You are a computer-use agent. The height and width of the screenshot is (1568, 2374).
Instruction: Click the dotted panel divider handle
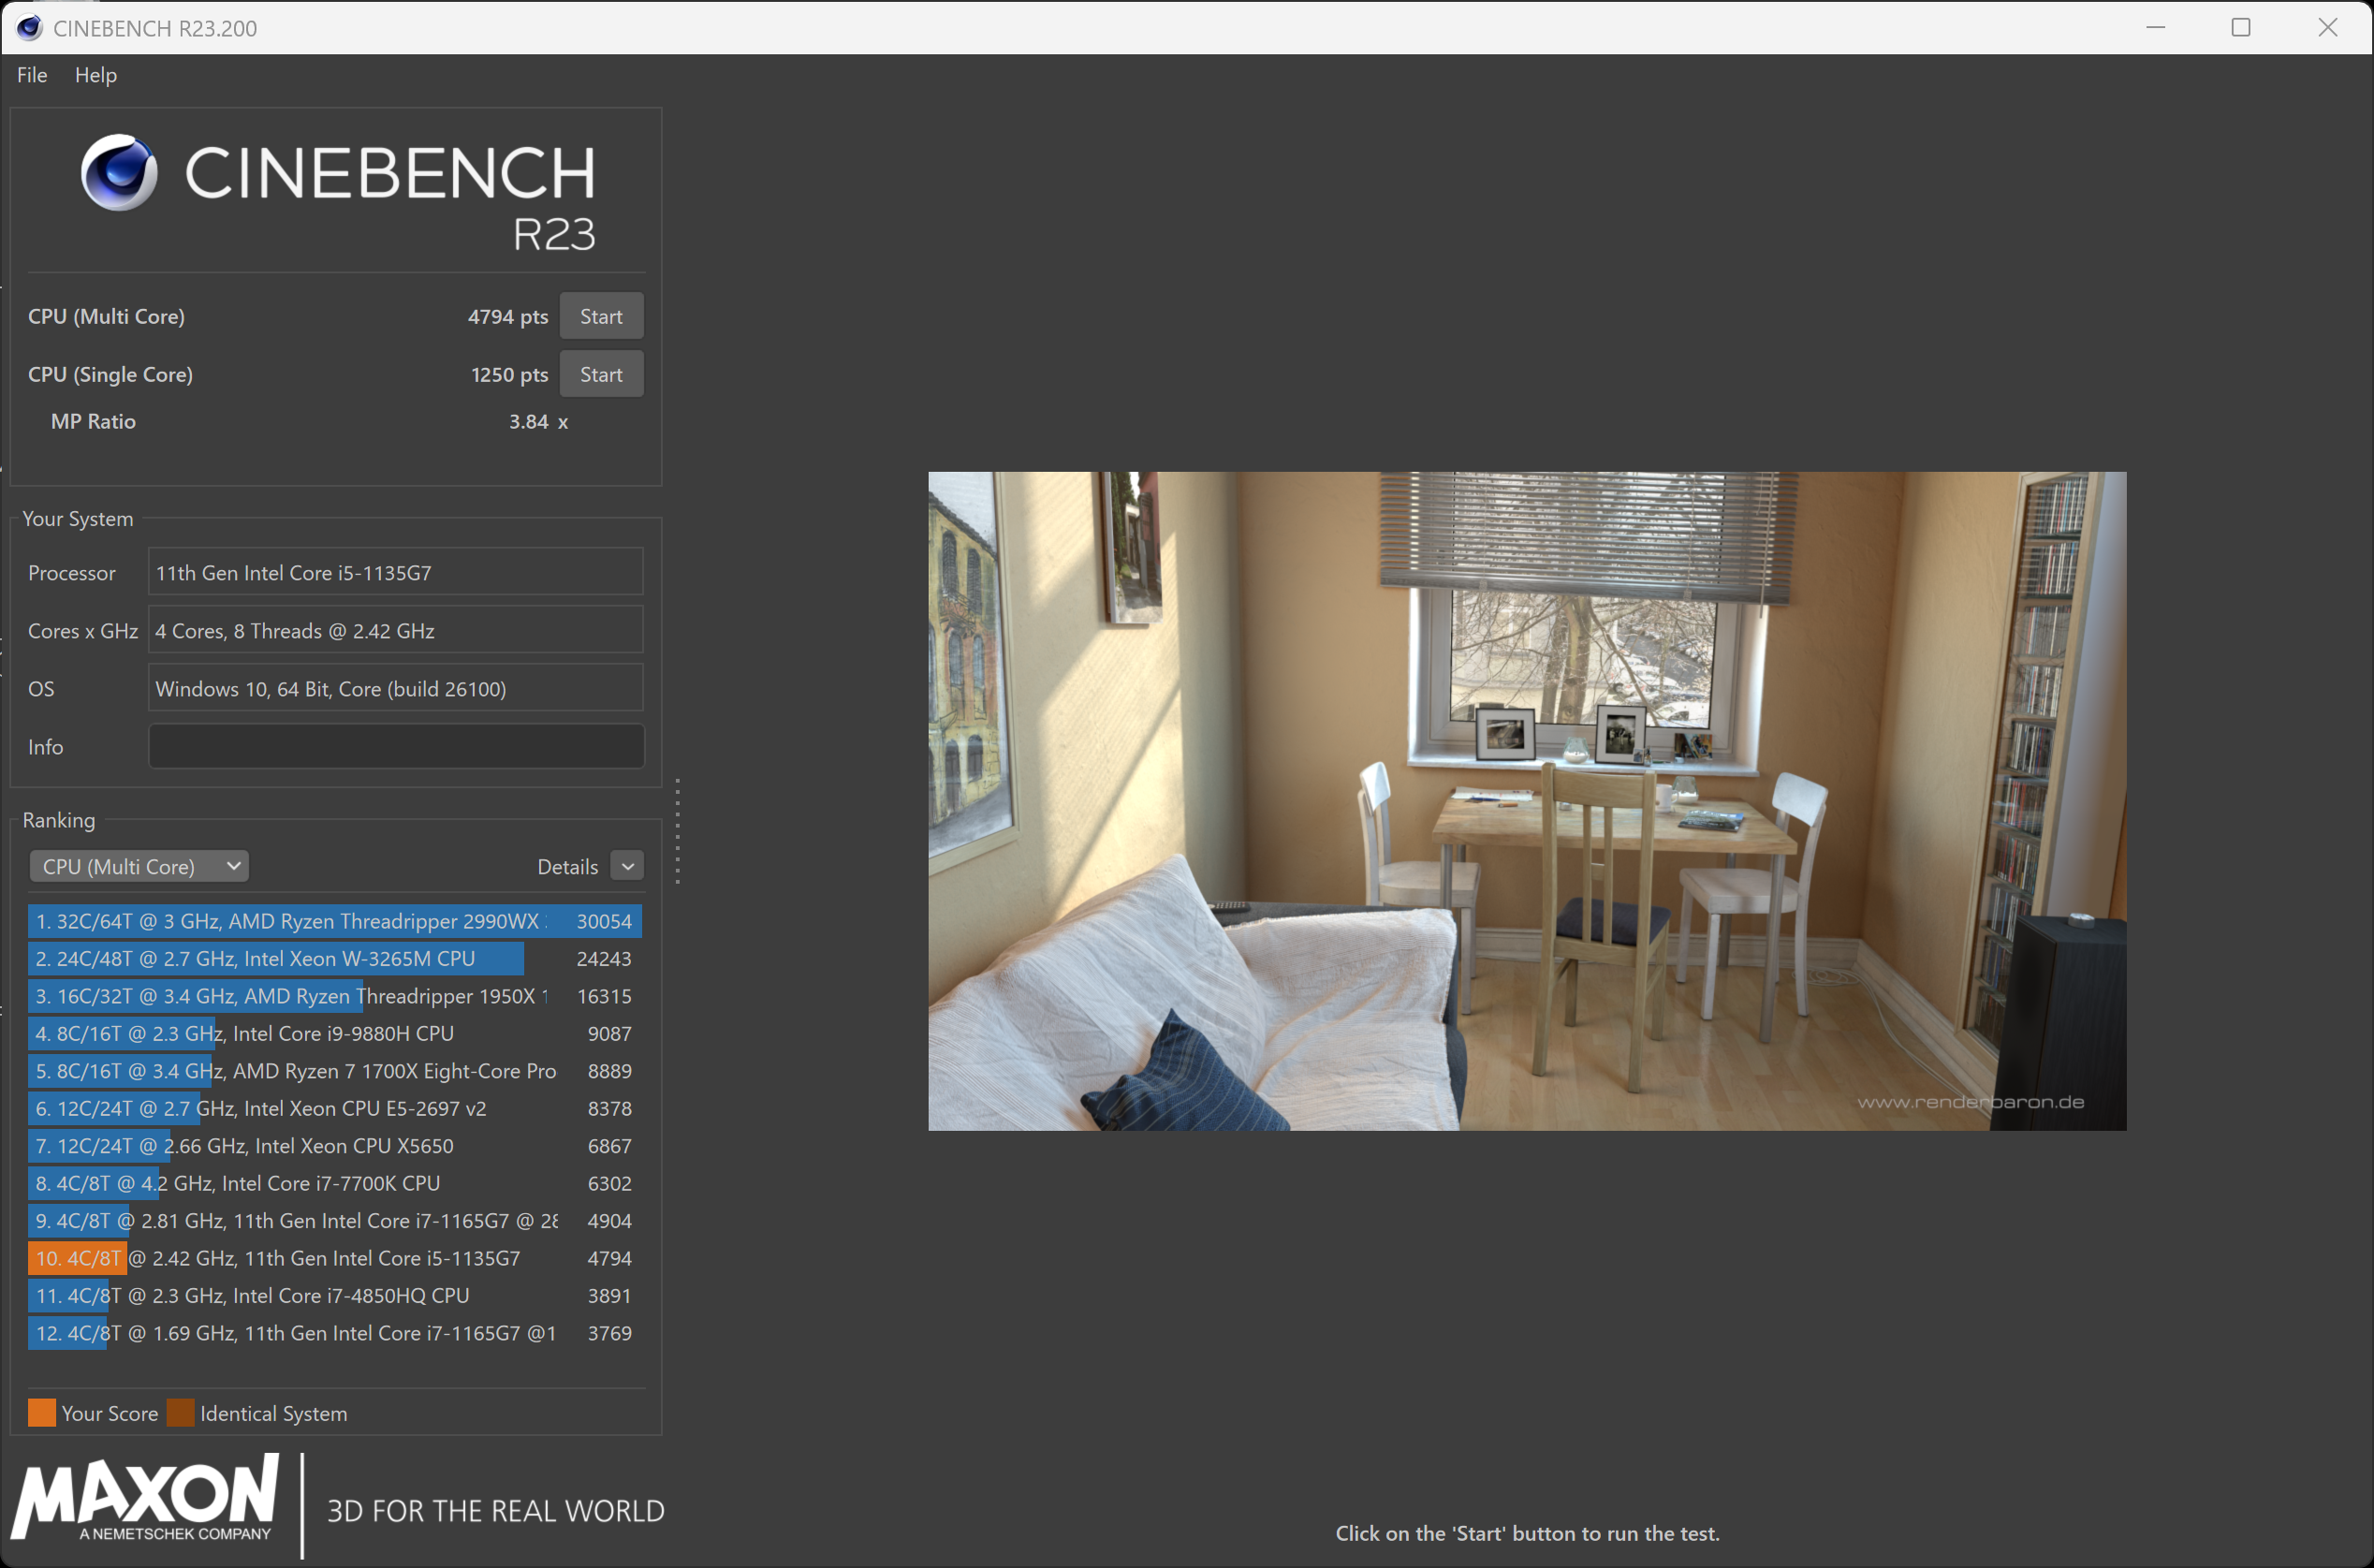(678, 831)
